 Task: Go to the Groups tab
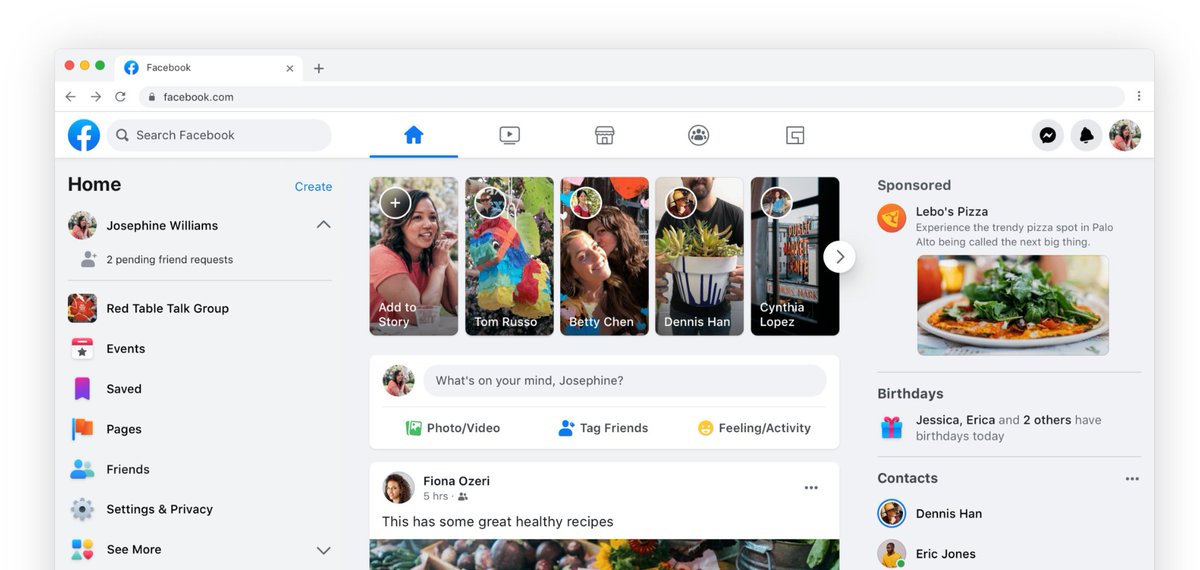pos(699,135)
